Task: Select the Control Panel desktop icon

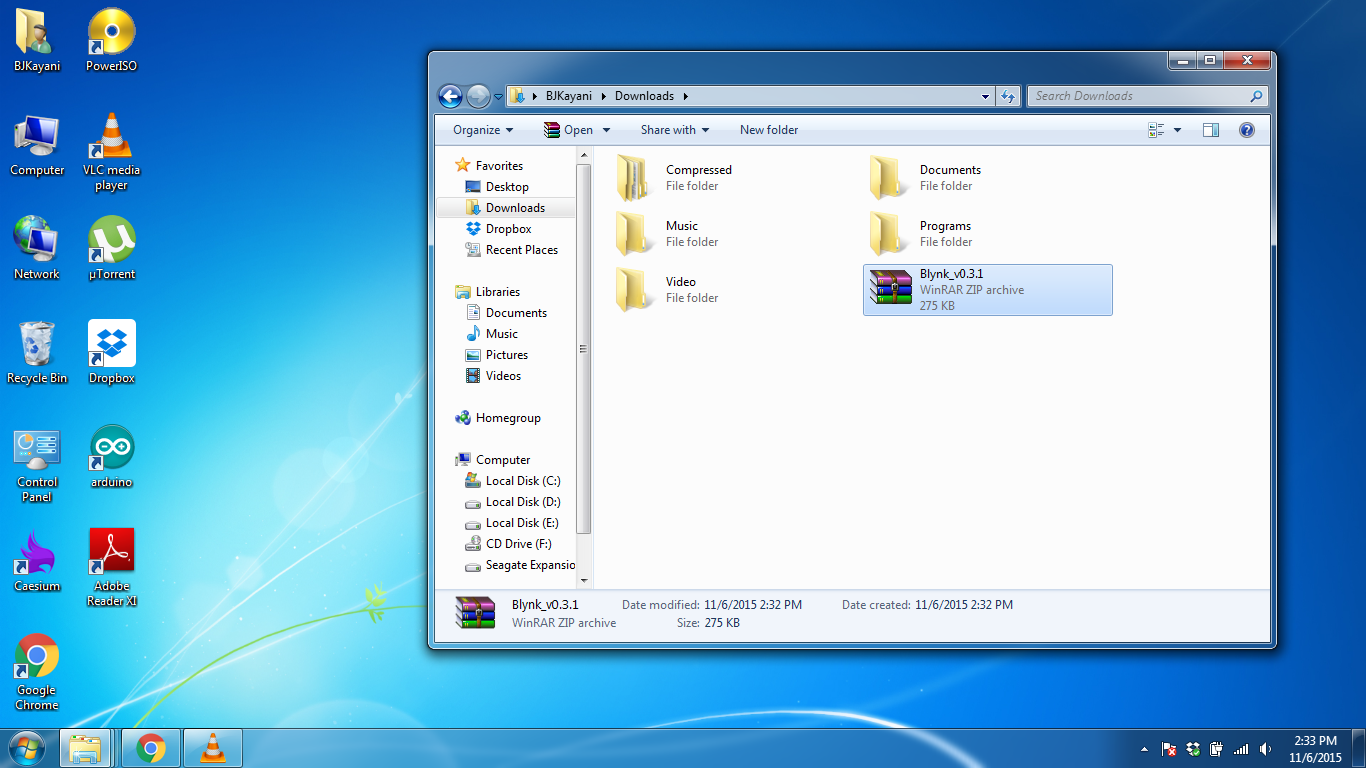Action: tap(37, 465)
